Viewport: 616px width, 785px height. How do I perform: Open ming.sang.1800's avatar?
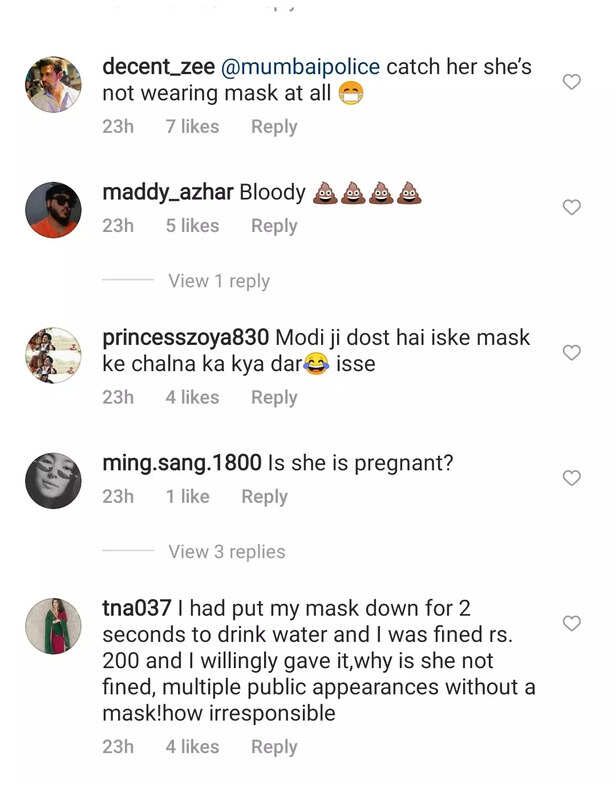pos(53,480)
